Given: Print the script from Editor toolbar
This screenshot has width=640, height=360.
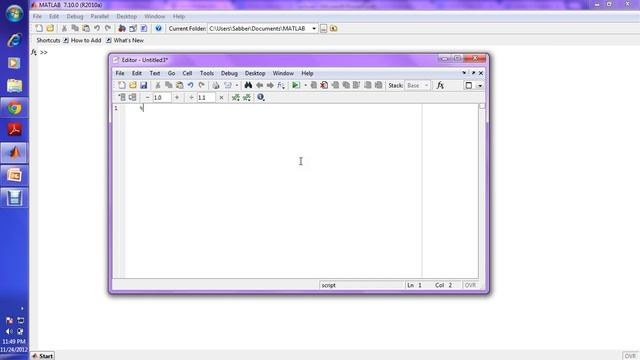Looking at the screenshot, I should click(x=216, y=85).
